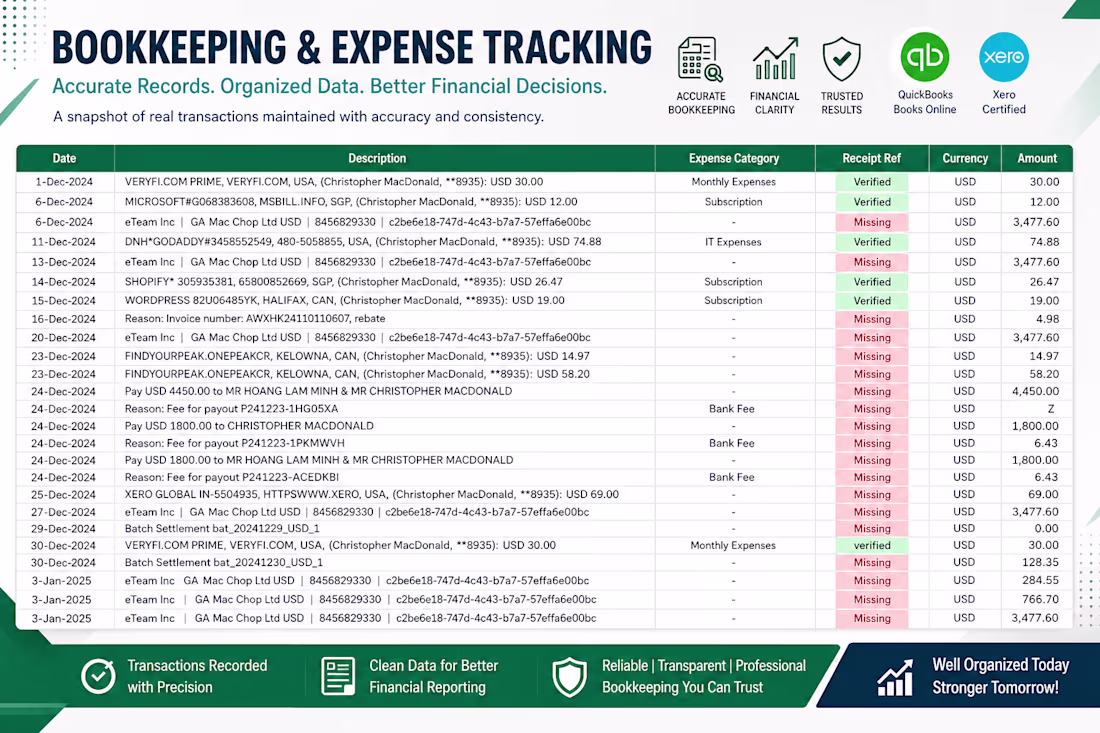The width and height of the screenshot is (1100, 733).
Task: Select the Fee for payout P241223-1PKMWVH description
Action: pos(234,443)
